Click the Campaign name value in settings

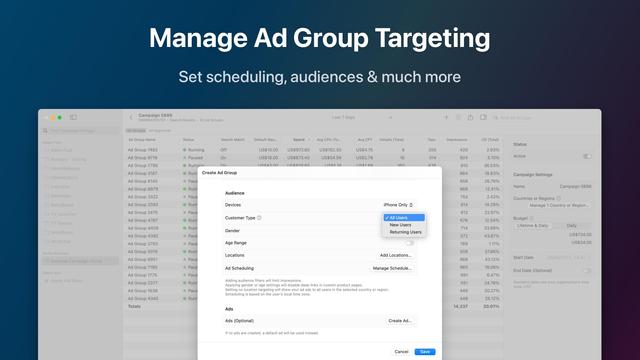[x=575, y=187]
